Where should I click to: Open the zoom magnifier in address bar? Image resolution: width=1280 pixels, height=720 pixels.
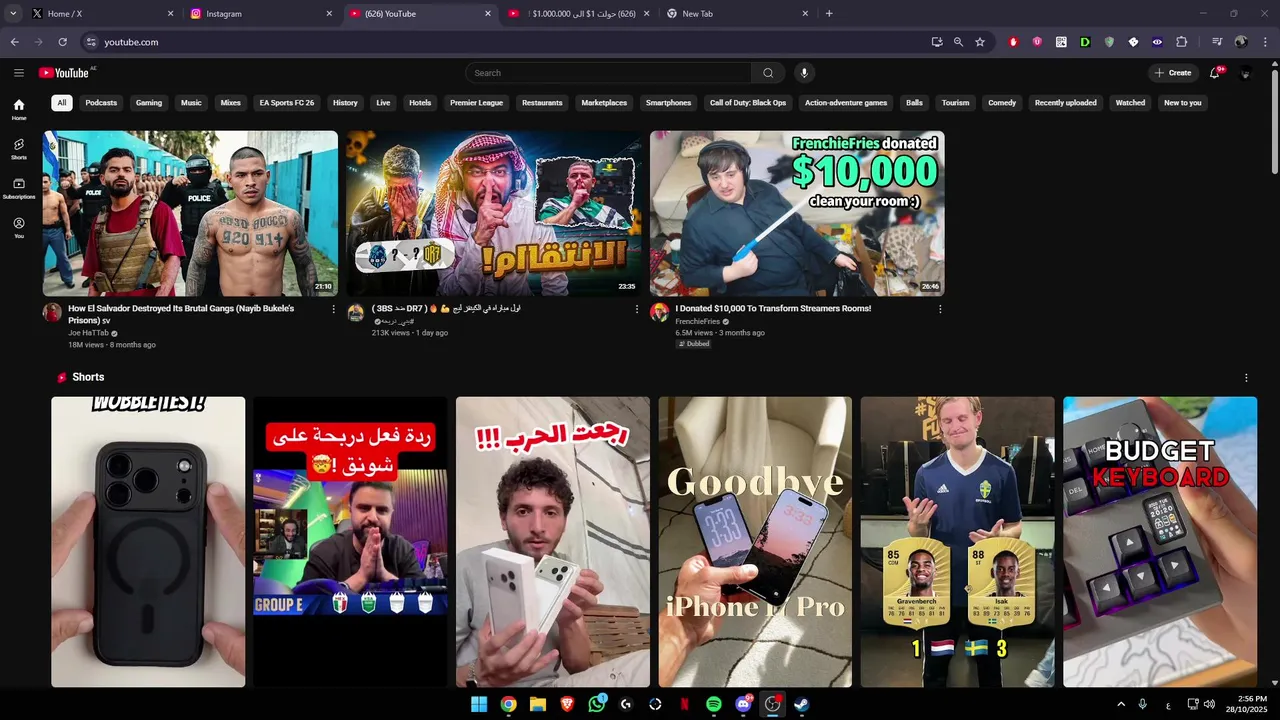pos(958,42)
